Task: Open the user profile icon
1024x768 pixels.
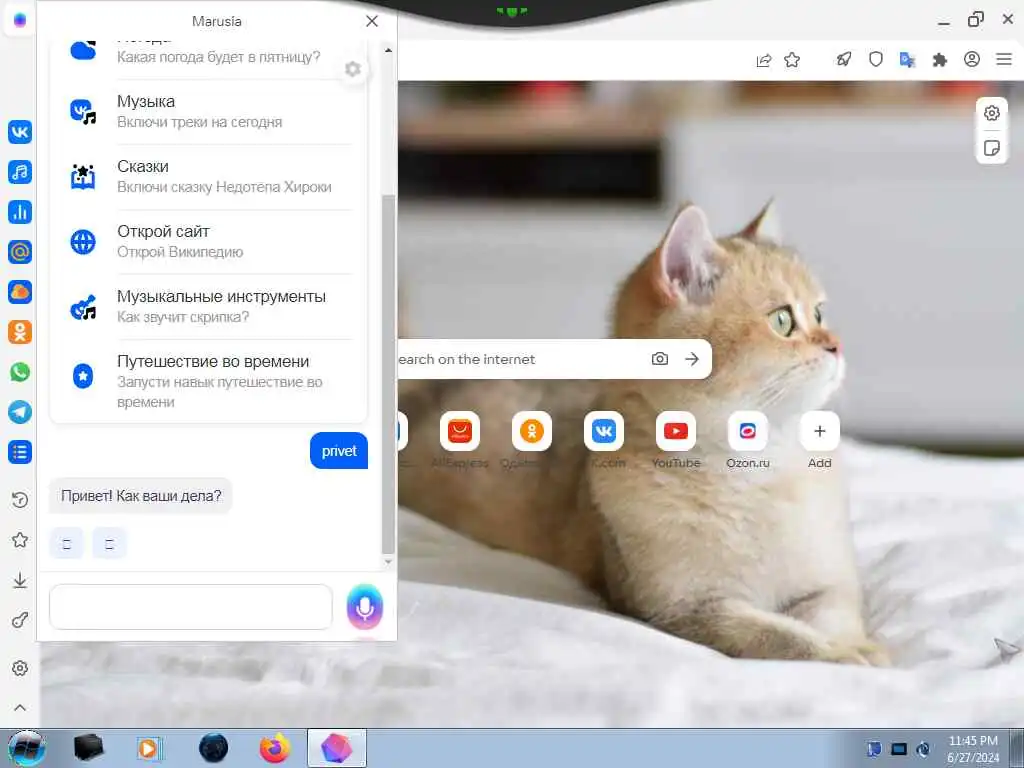Action: 972,59
